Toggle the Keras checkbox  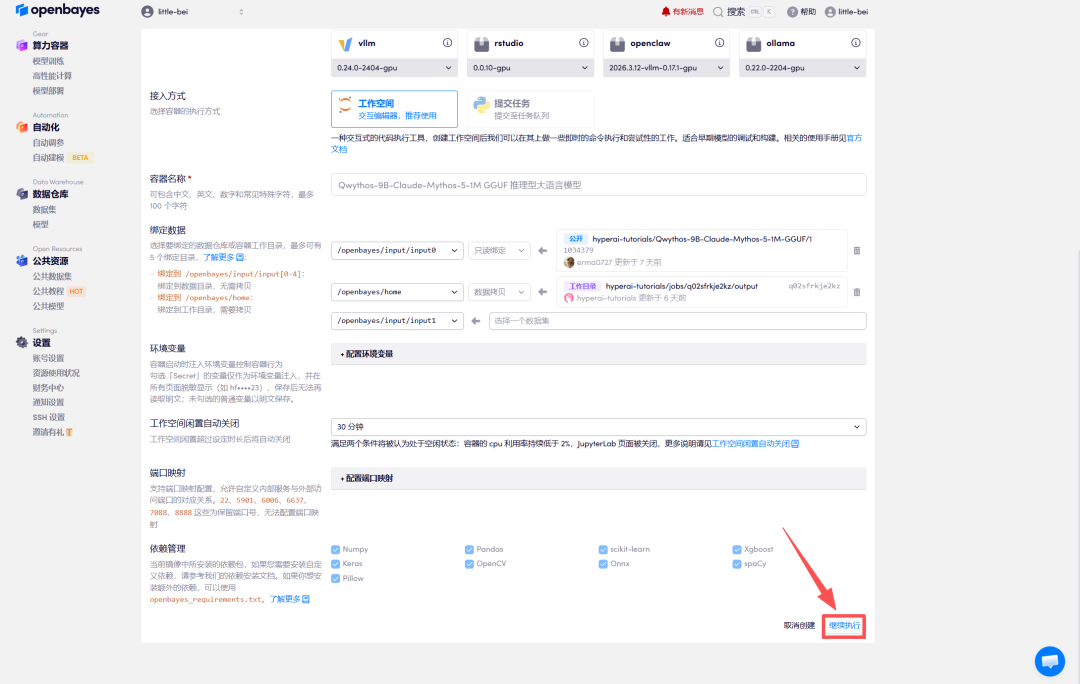click(x=335, y=564)
